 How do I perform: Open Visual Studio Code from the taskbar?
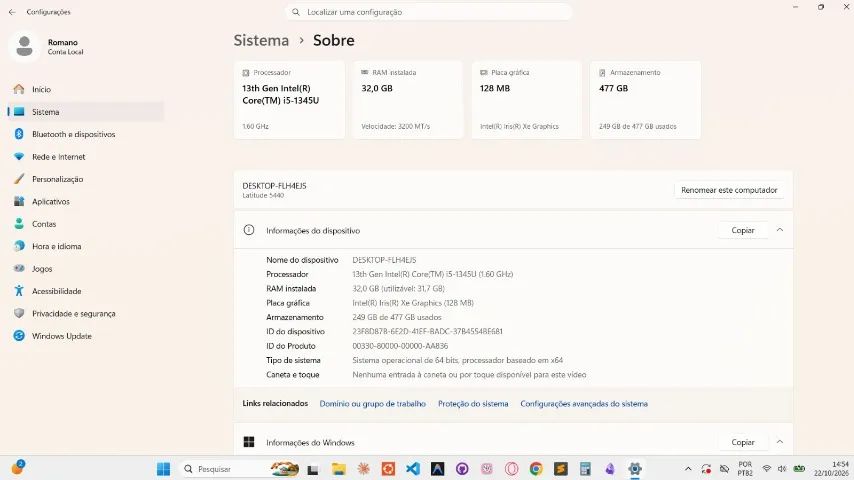pos(413,469)
